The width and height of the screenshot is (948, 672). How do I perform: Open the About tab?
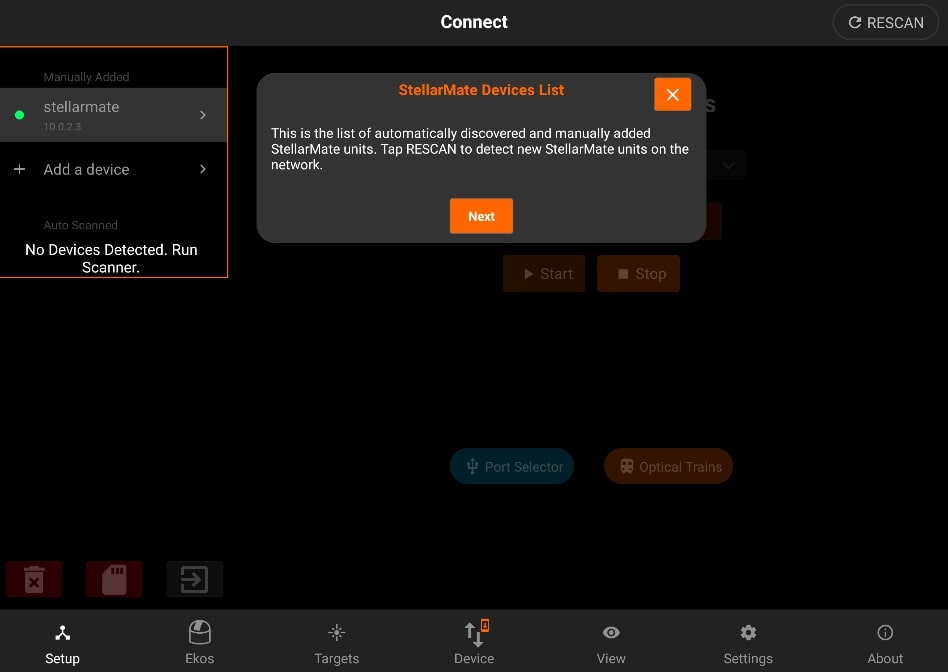pyautogui.click(x=885, y=642)
